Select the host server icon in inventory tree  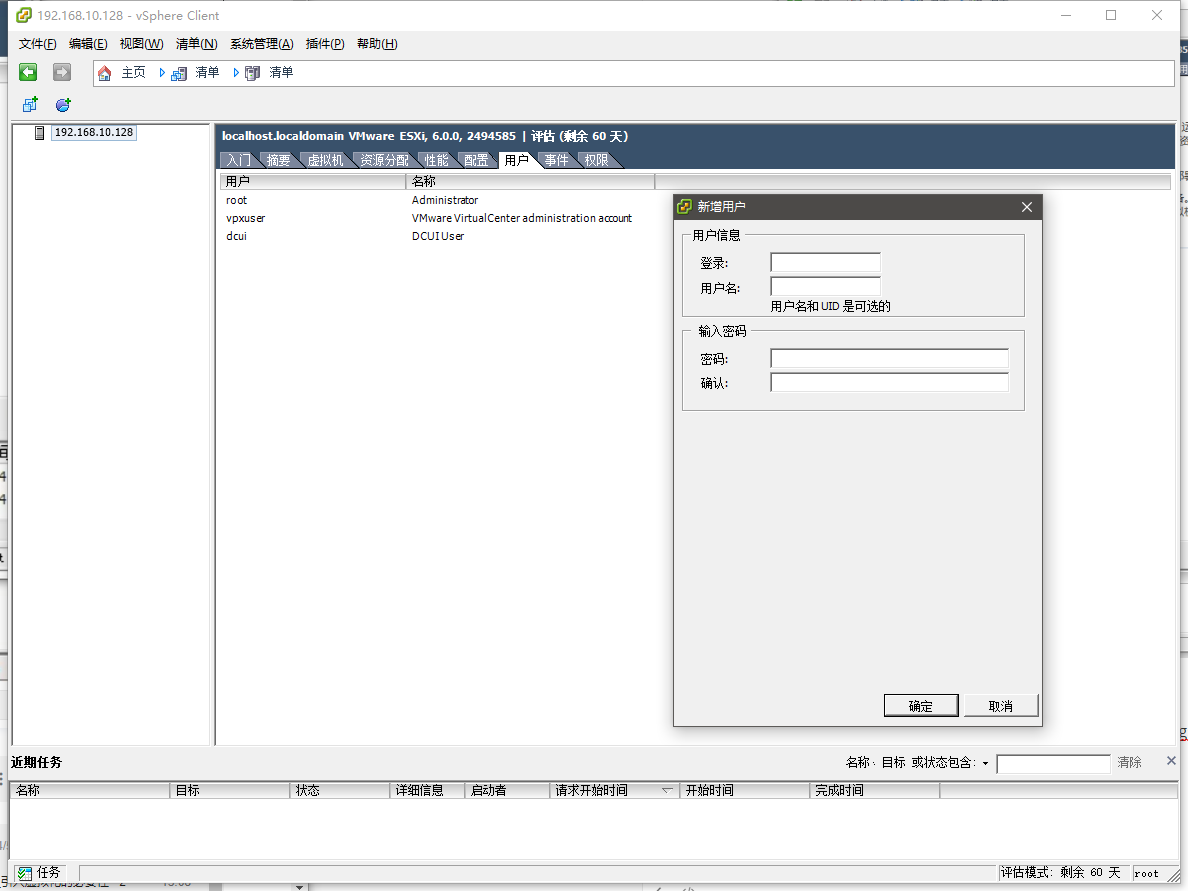(39, 133)
